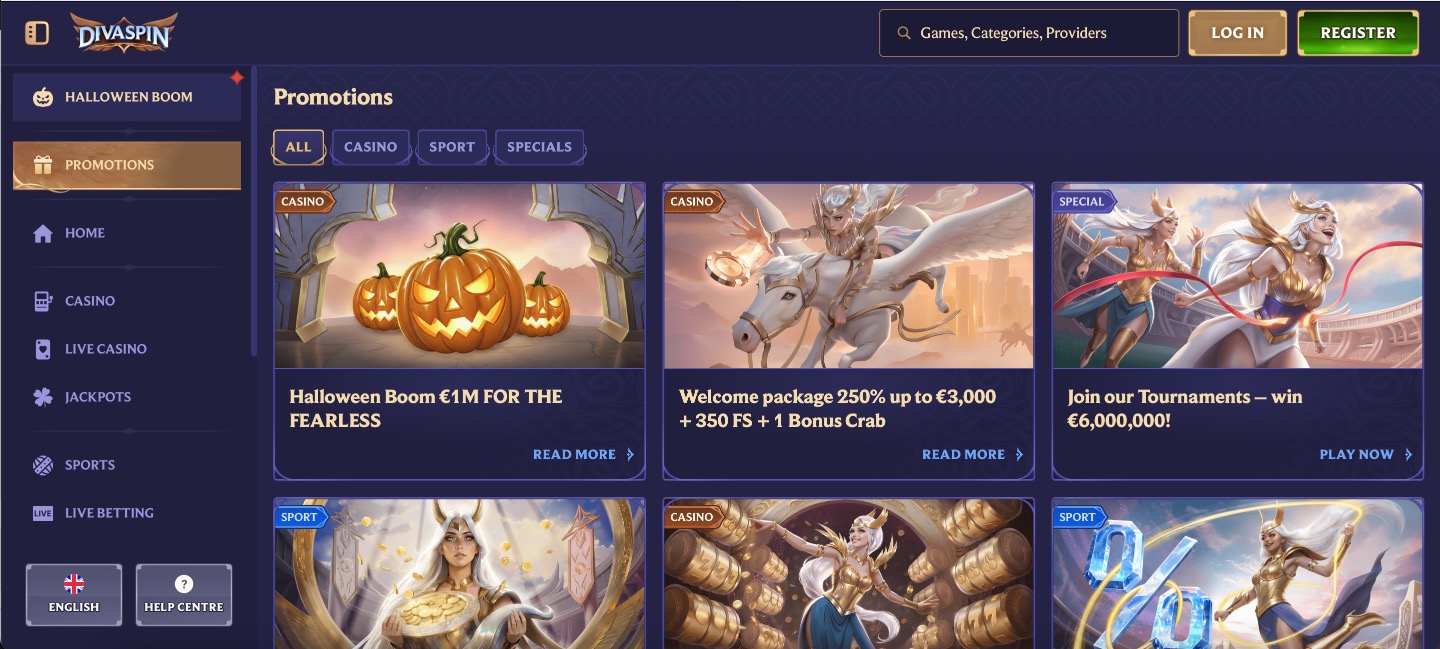Switch to the Sport promotions tab
This screenshot has height=649, width=1440.
pyautogui.click(x=452, y=147)
